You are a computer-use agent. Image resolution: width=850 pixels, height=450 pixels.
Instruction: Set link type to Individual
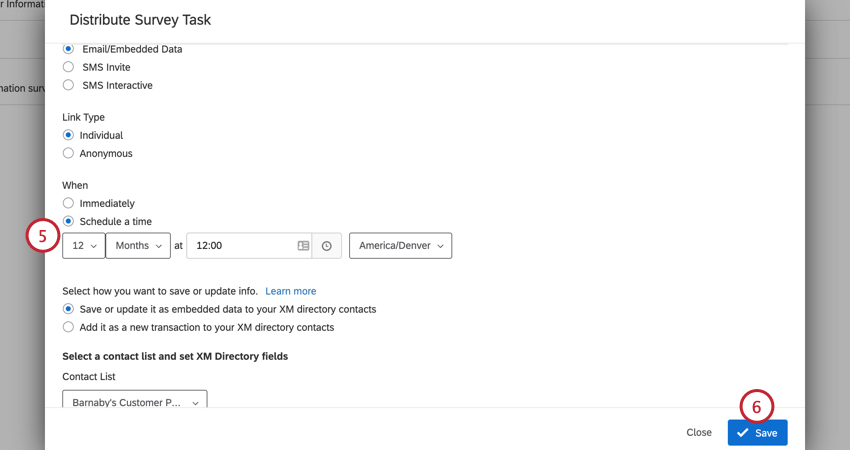pyautogui.click(x=68, y=135)
